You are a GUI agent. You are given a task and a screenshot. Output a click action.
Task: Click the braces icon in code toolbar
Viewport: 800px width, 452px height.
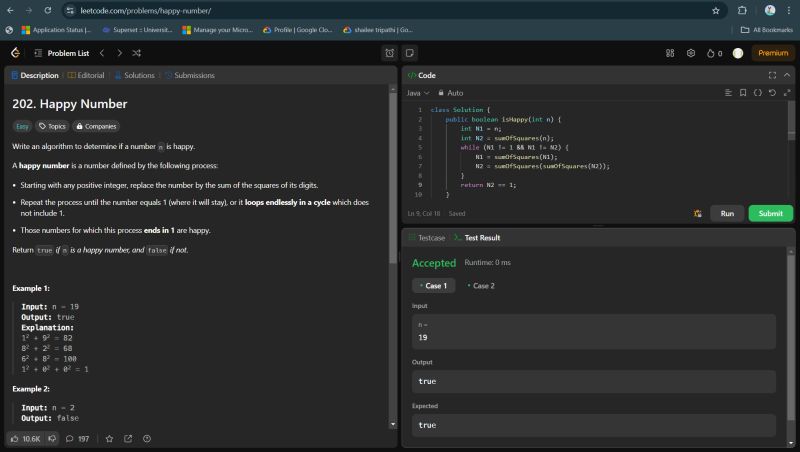[758, 93]
